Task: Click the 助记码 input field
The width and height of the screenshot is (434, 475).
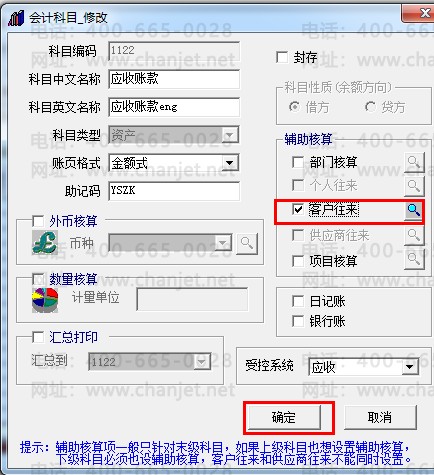Action: pyautogui.click(x=174, y=191)
